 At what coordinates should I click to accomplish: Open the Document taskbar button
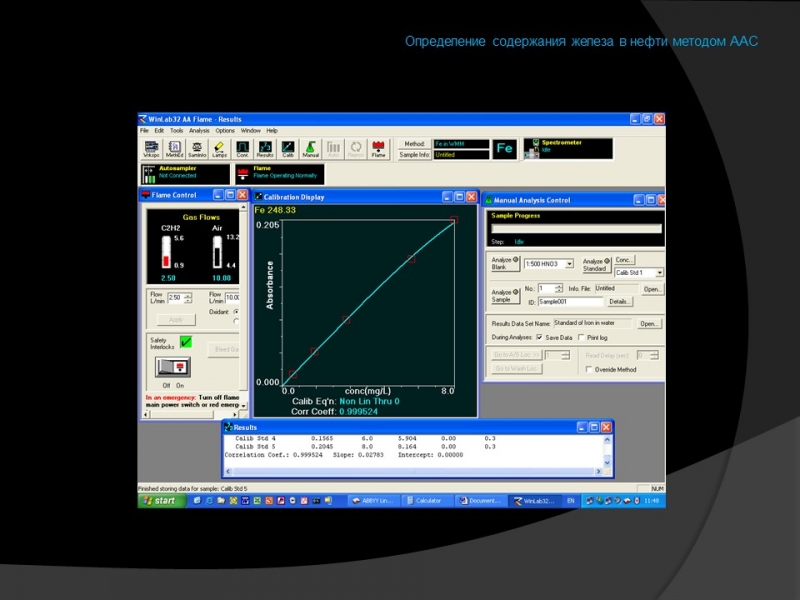(x=481, y=501)
